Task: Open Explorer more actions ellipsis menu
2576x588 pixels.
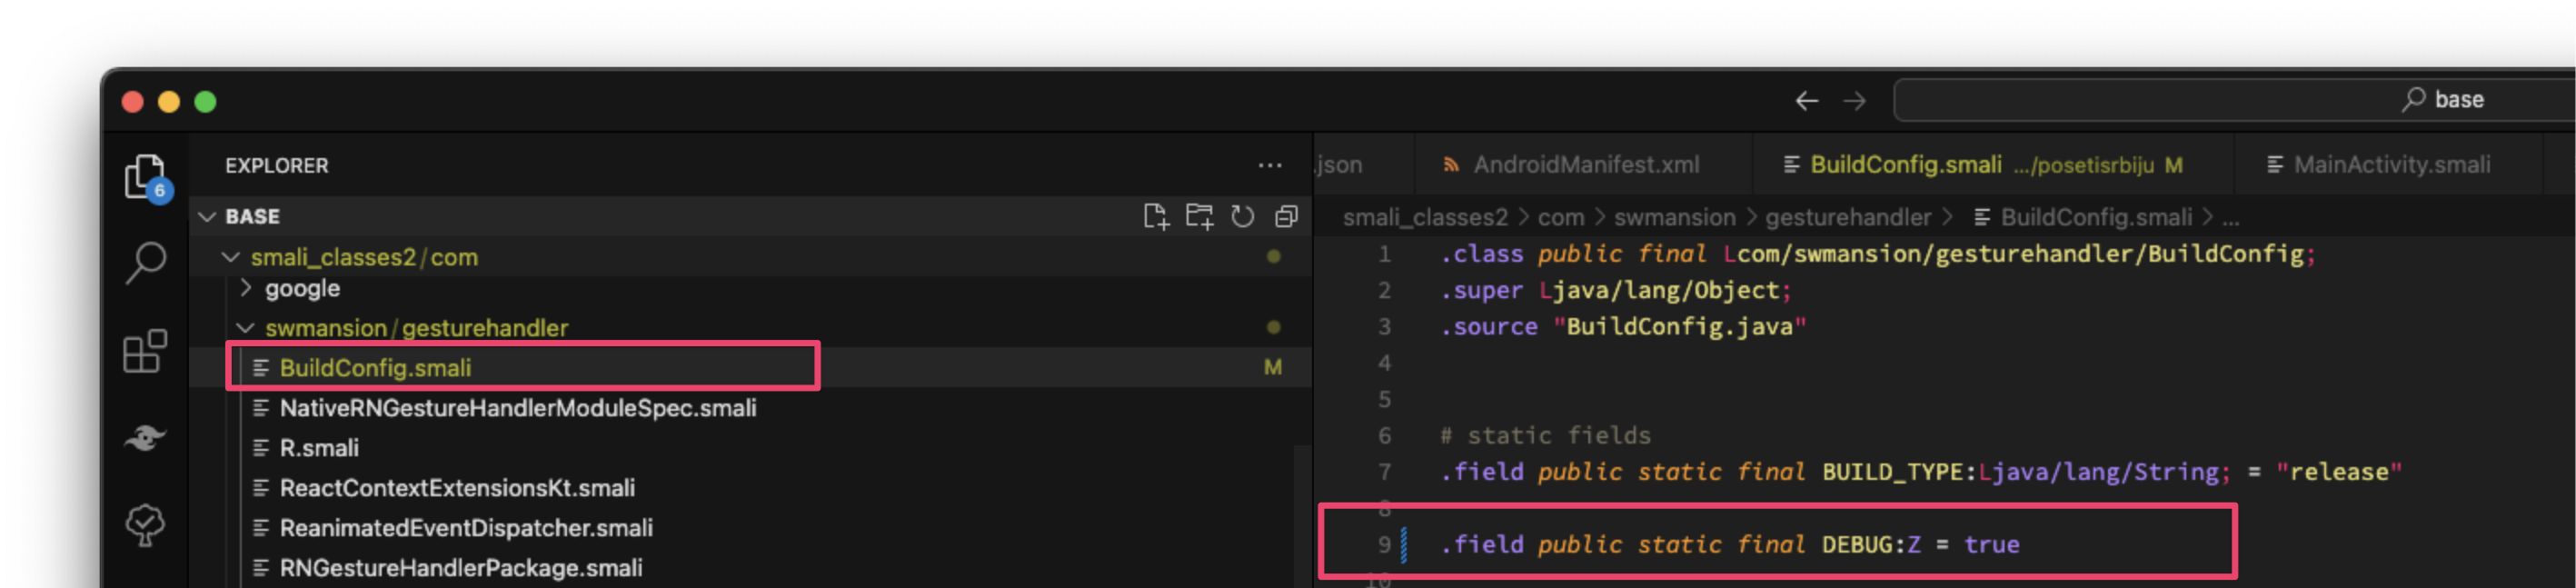Action: point(1270,165)
